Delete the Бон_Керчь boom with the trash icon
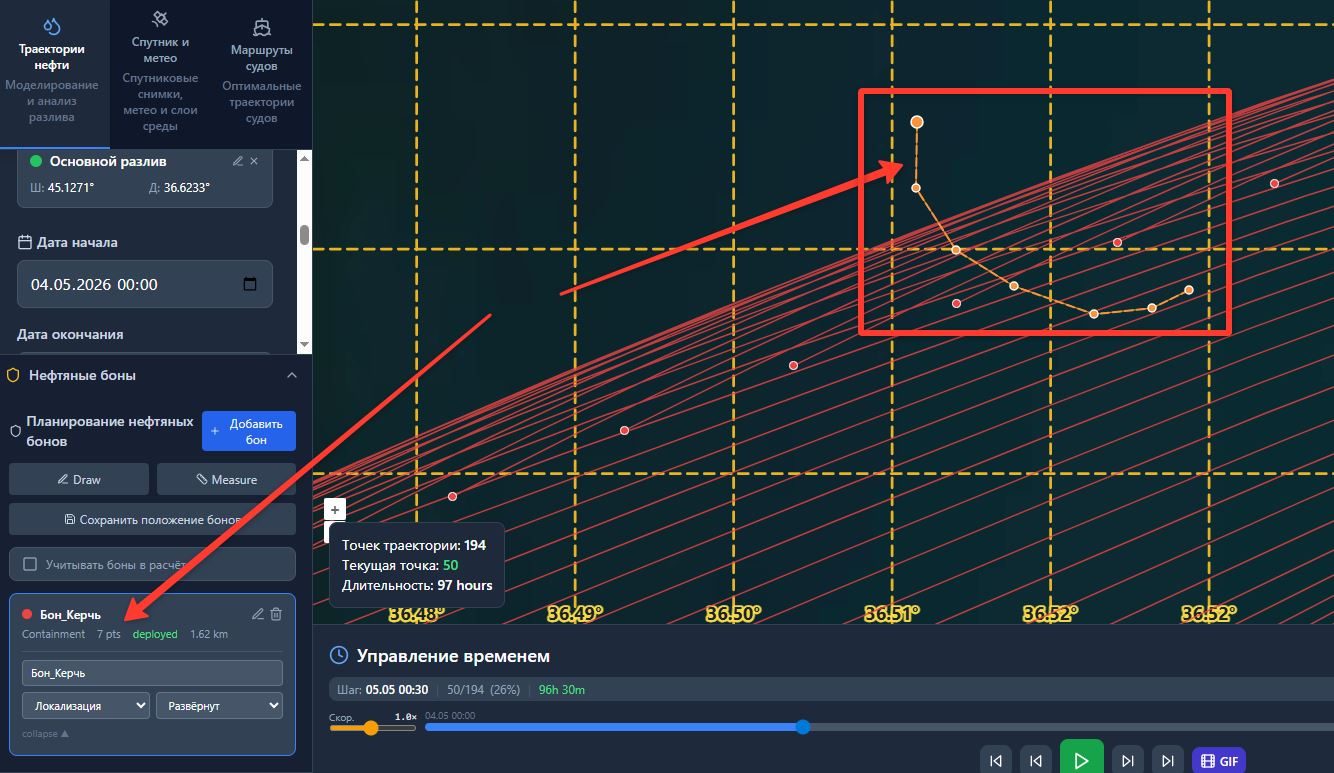The width and height of the screenshot is (1334, 773). click(276, 614)
